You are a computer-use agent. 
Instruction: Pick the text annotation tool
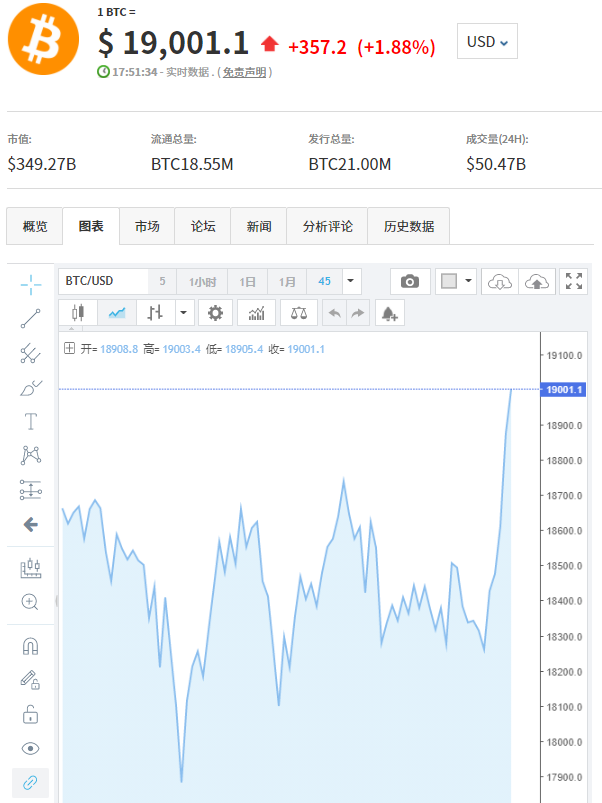(x=30, y=421)
